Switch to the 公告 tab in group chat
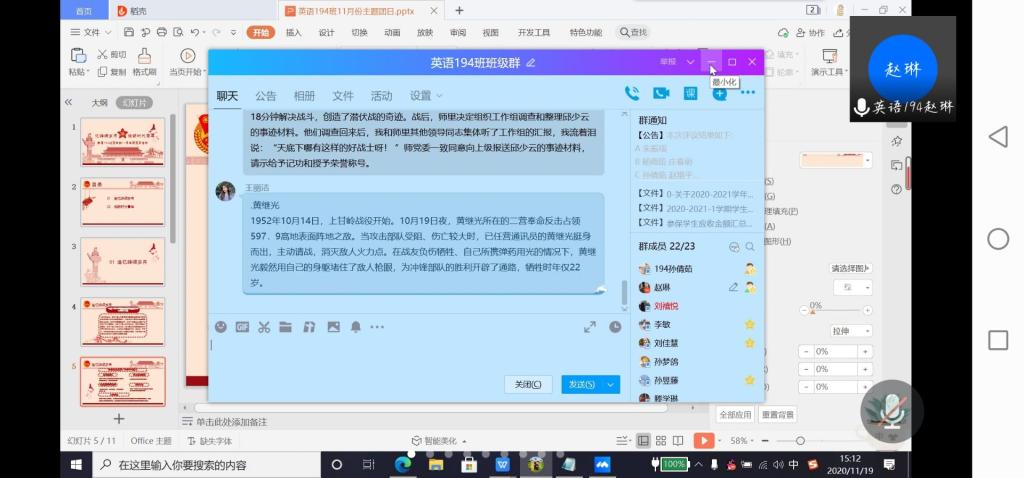The height and width of the screenshot is (478, 1024). [265, 96]
